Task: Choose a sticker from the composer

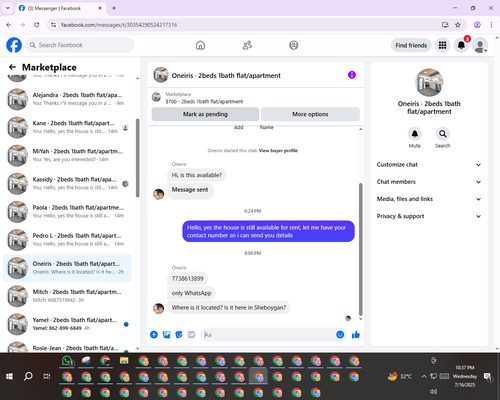Action: (x=179, y=335)
